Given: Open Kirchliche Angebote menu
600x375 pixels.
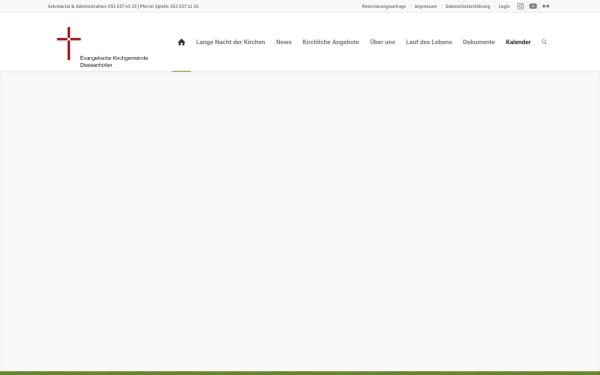Looking at the screenshot, I should click(x=331, y=42).
